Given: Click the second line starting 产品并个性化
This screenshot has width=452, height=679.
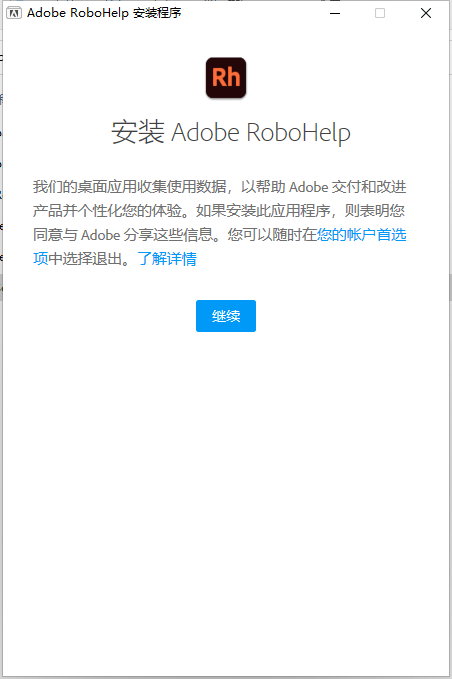Looking at the screenshot, I should tap(219, 211).
